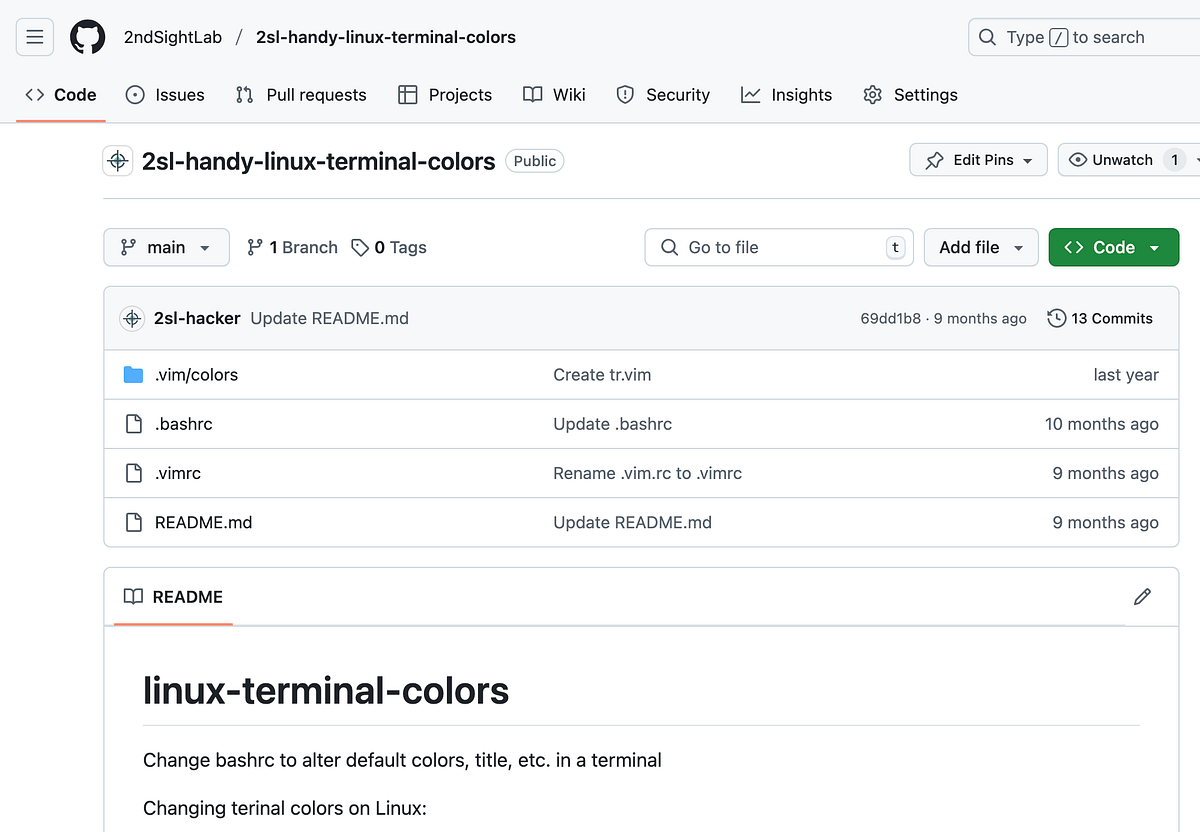1200x832 pixels.
Task: Switch to the Pull requests tab
Action: [x=300, y=95]
